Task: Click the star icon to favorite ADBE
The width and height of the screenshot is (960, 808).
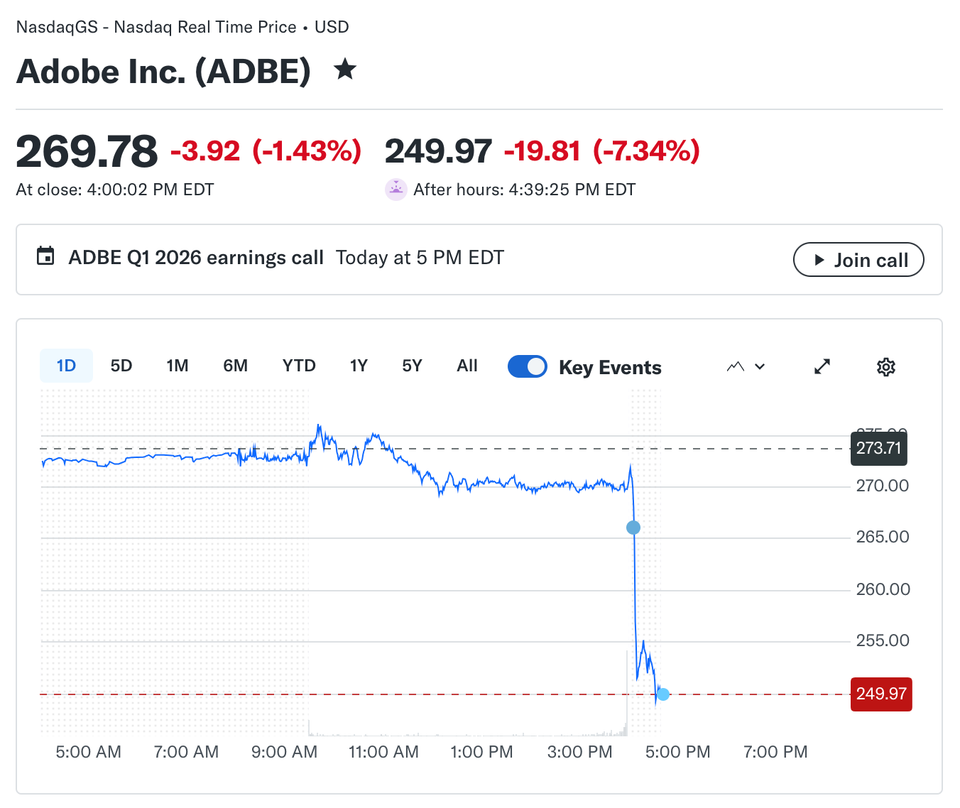Action: (344, 70)
